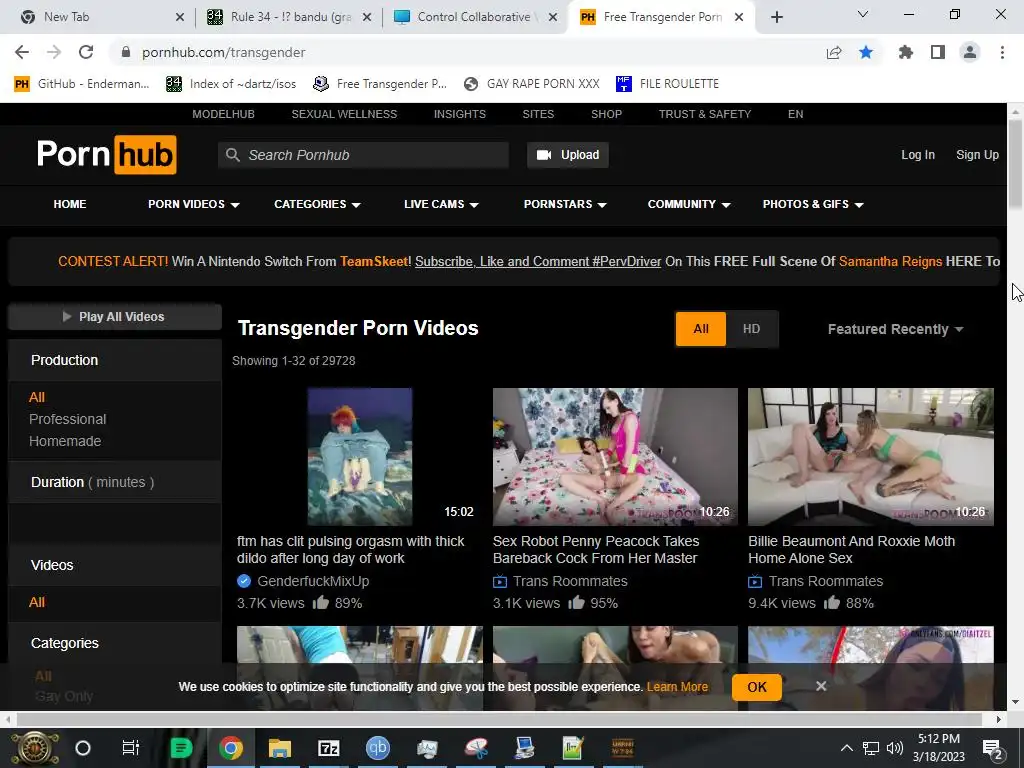Click the verified check badge beside GenderfuckMixUp
The width and height of the screenshot is (1024, 768).
[x=244, y=581]
